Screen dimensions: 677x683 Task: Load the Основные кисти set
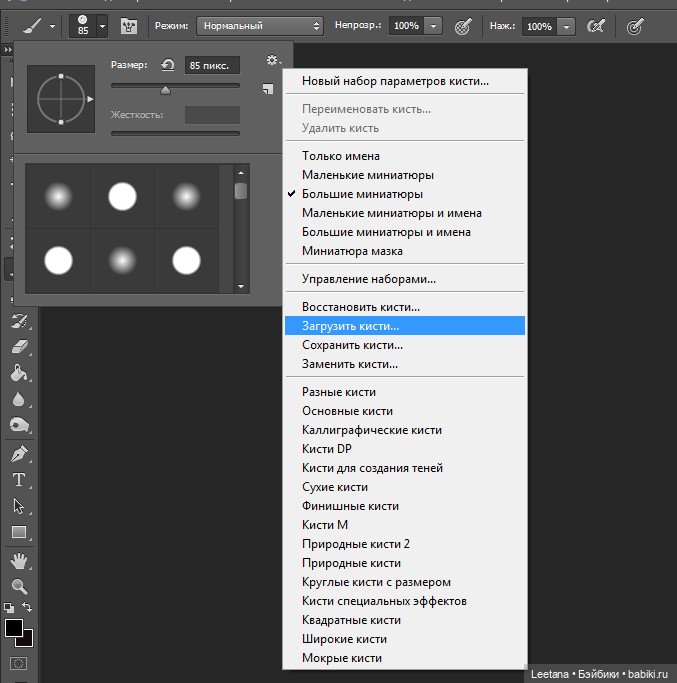point(405,411)
